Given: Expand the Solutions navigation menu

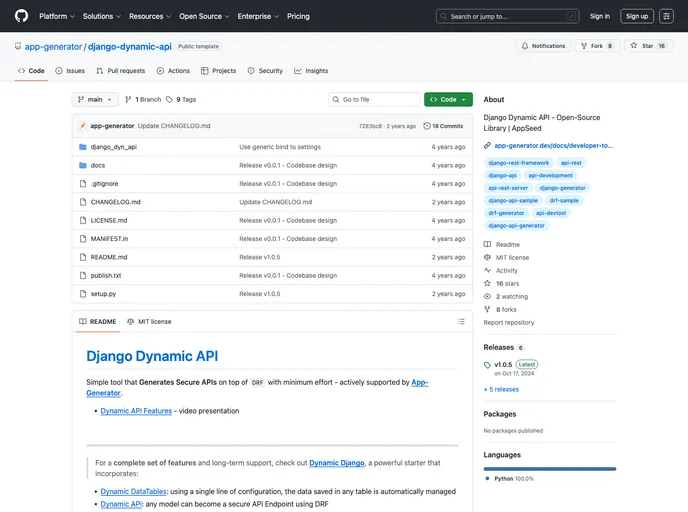Looking at the screenshot, I should [x=102, y=16].
